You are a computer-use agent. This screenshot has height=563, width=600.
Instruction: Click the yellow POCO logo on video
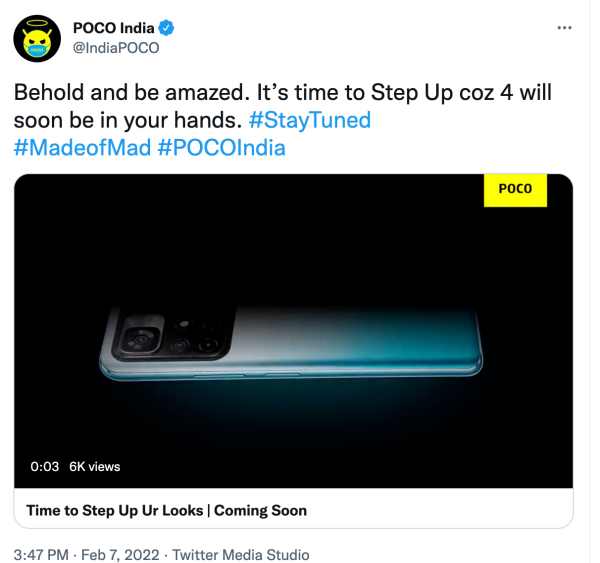515,189
